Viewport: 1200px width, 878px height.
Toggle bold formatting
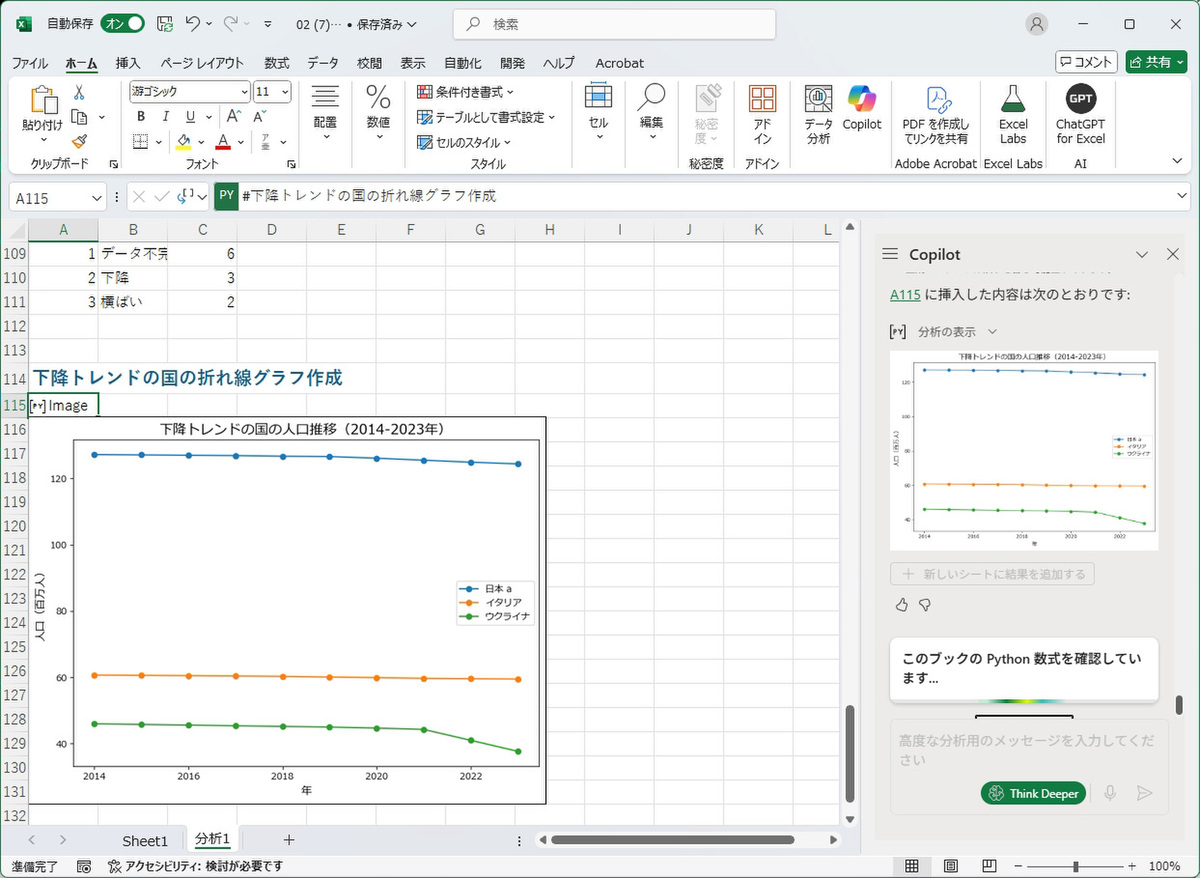coord(141,116)
